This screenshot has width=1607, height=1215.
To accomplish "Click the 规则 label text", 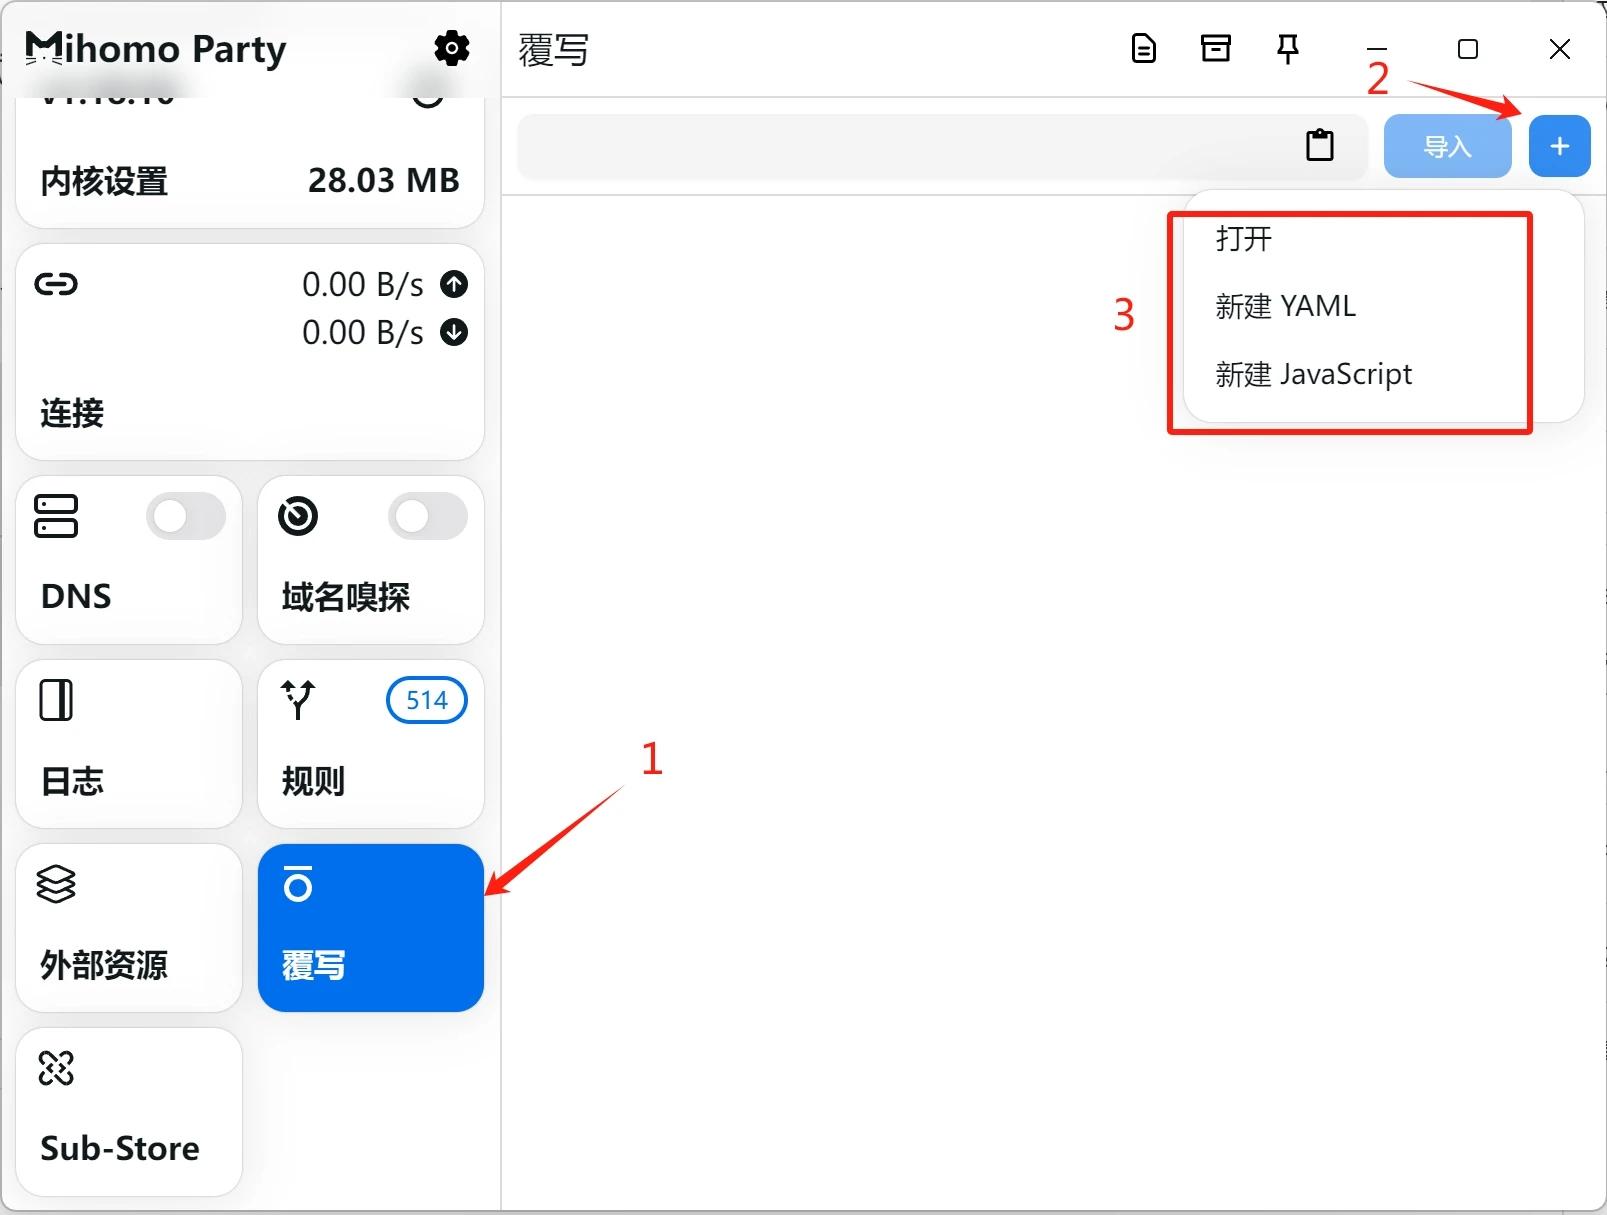I will pos(314,781).
